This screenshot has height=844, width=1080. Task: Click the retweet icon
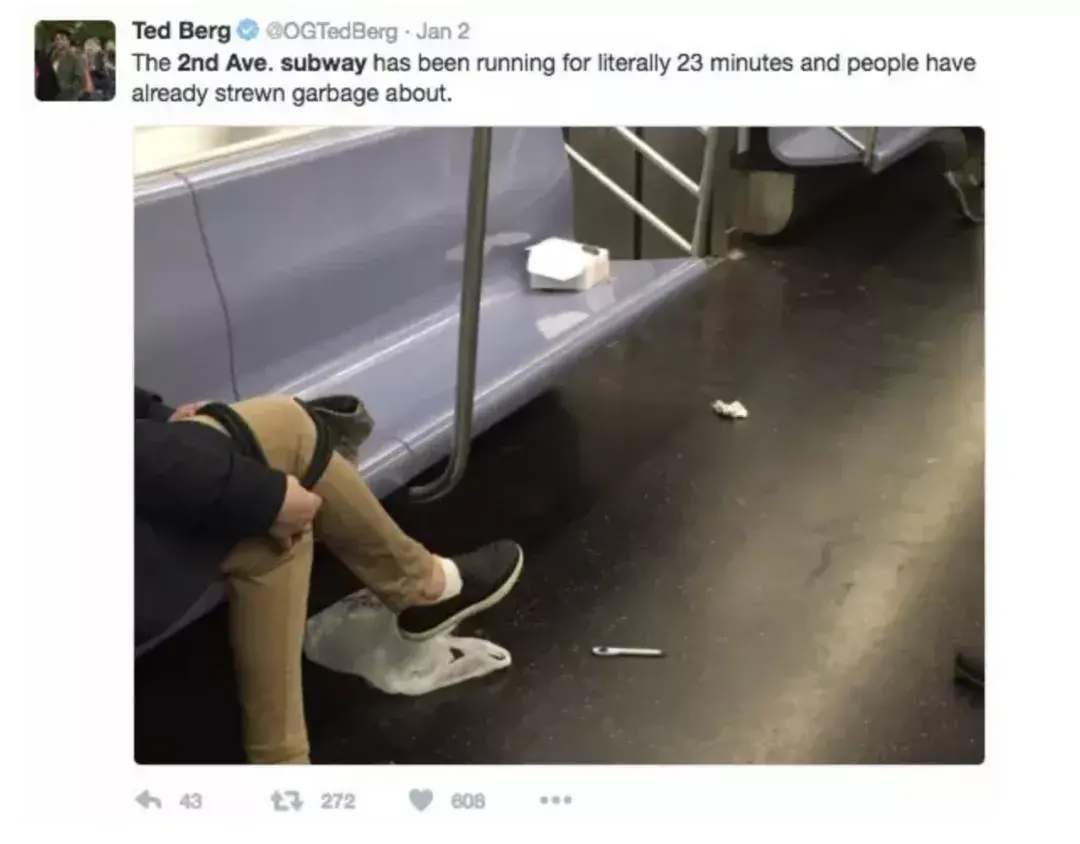(x=287, y=800)
